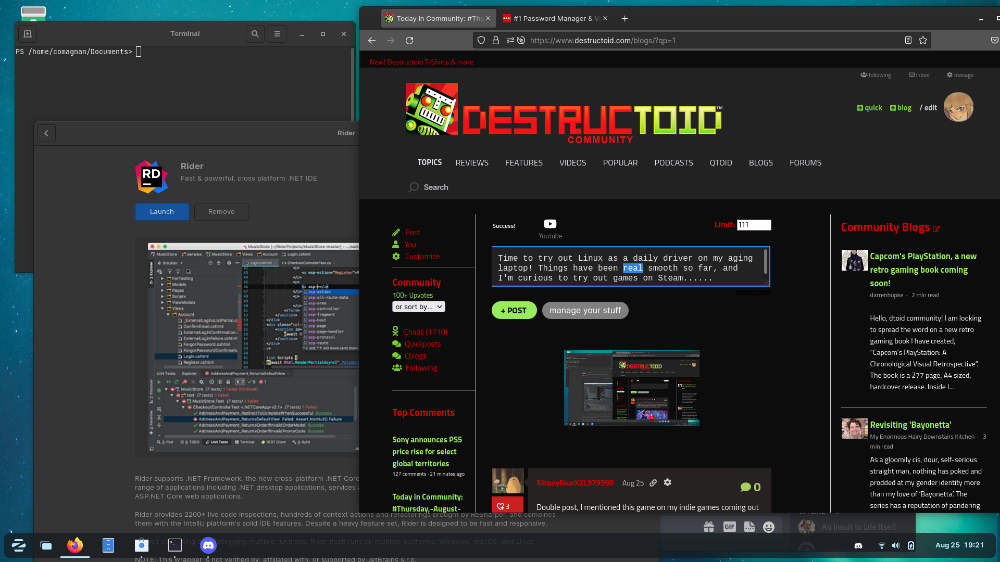Click the gear icon on SlimeyBear post
This screenshot has height=562, width=1000.
667,483
